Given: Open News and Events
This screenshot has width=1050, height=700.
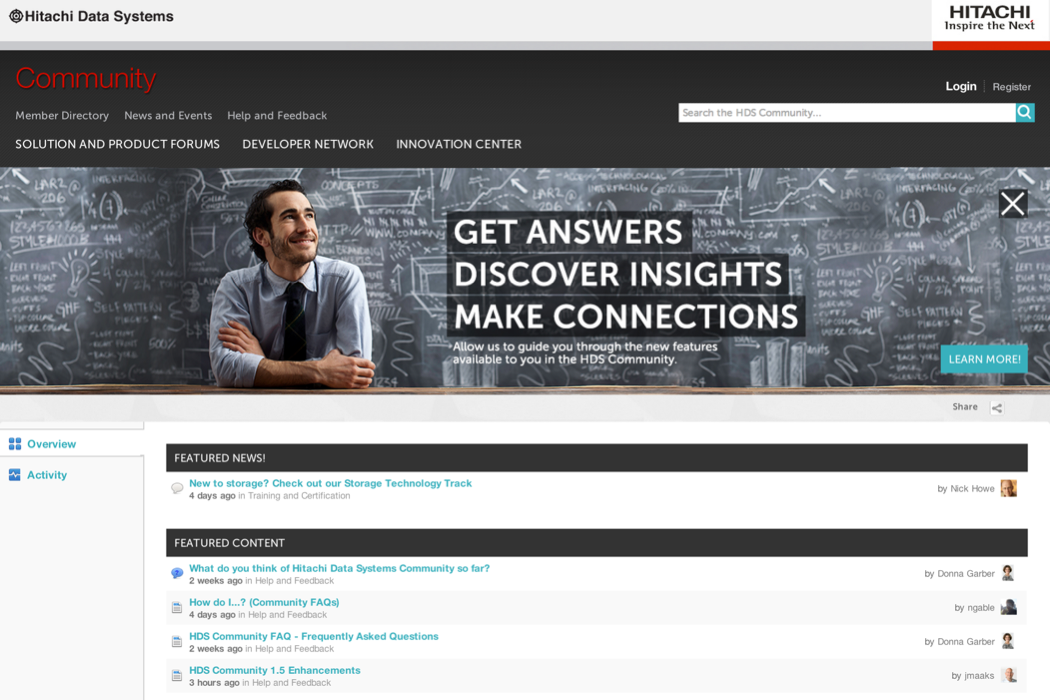Looking at the screenshot, I should [168, 115].
